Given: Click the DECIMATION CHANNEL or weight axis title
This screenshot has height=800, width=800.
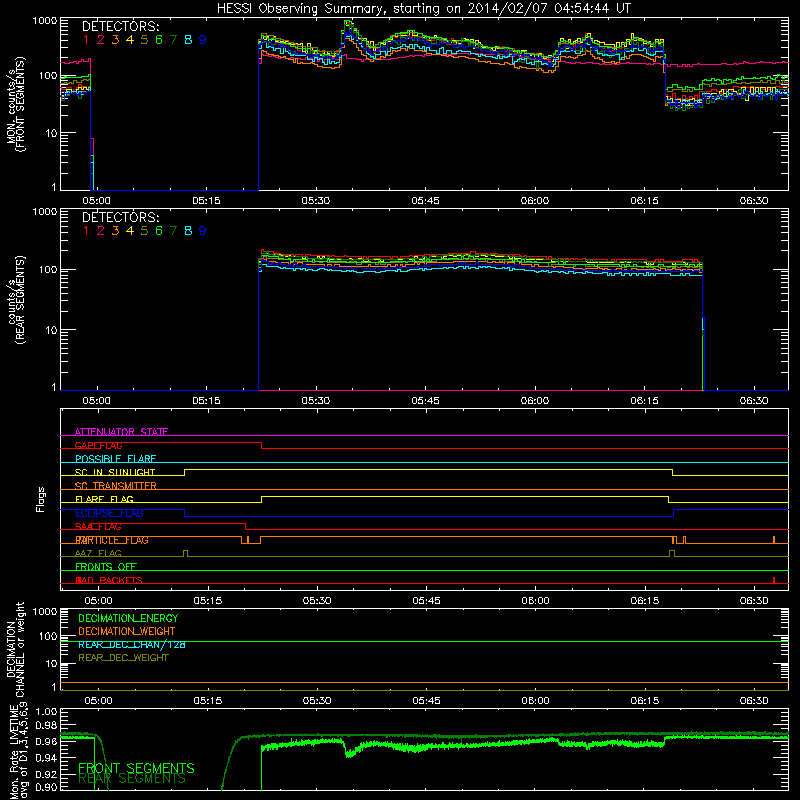Looking at the screenshot, I should (15, 649).
